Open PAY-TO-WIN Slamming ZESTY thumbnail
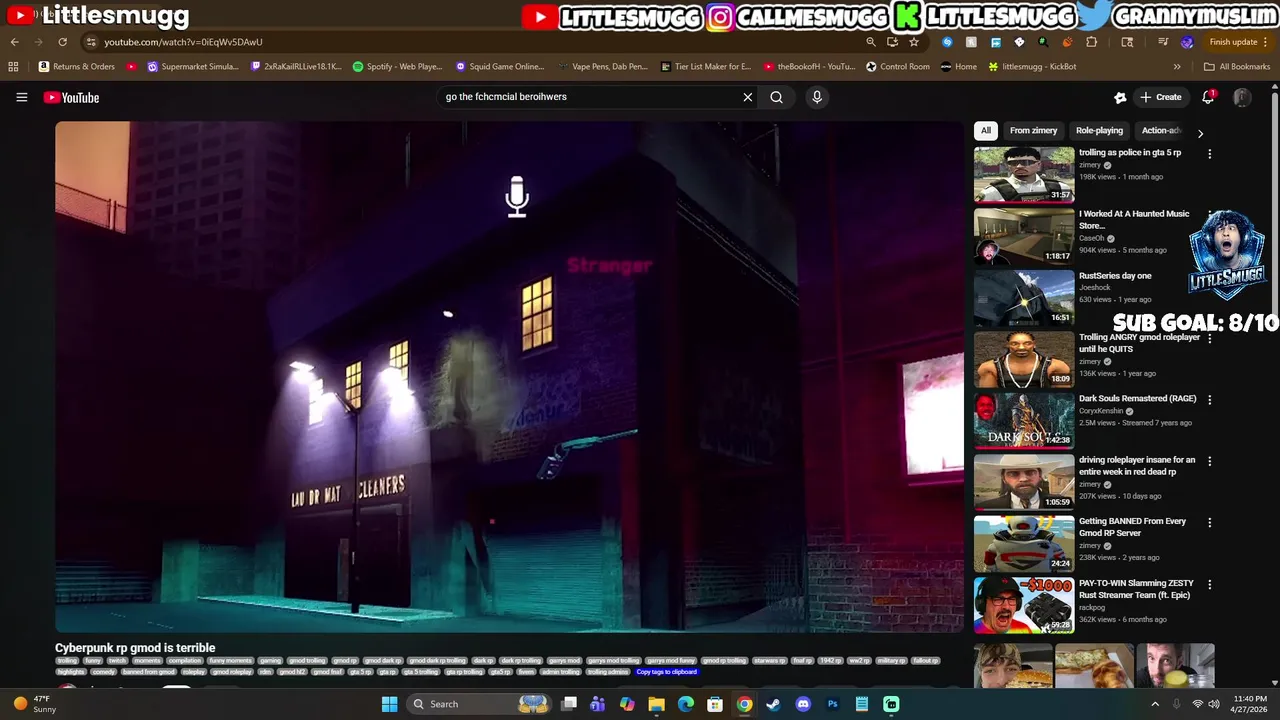Screen dimensions: 1280x720 coord(1024,605)
